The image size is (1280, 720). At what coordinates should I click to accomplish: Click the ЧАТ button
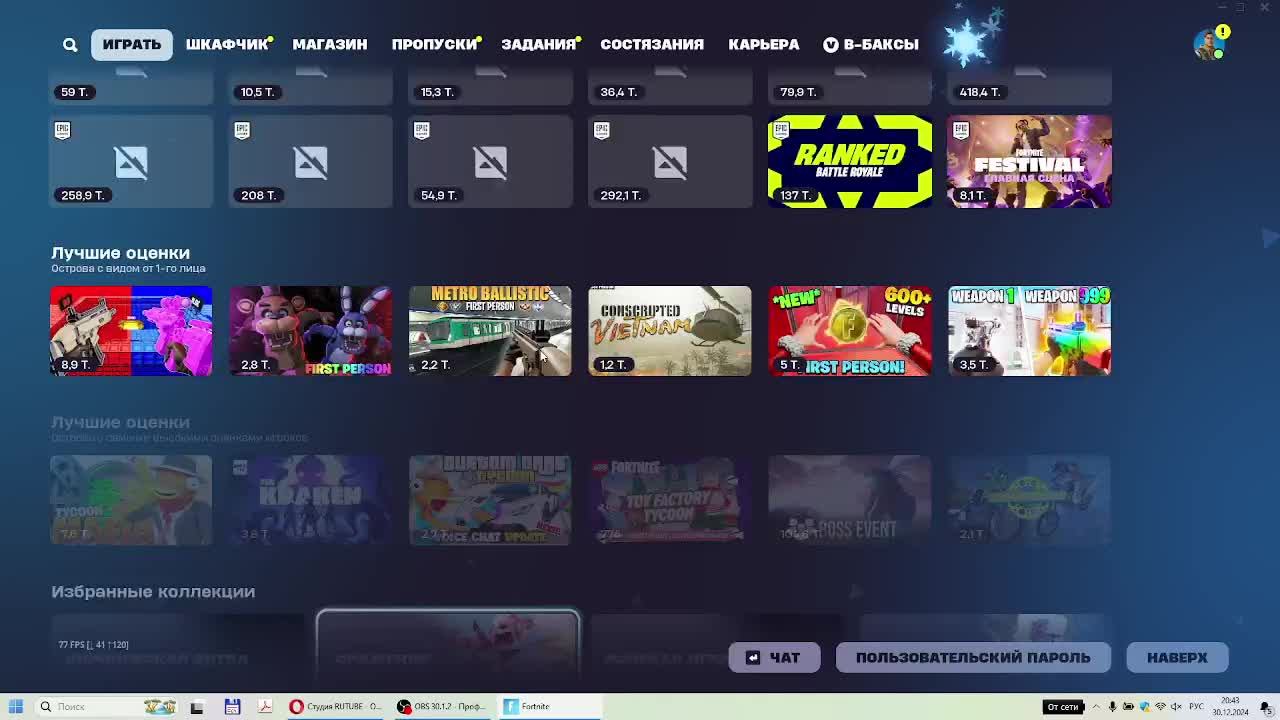click(x=774, y=657)
